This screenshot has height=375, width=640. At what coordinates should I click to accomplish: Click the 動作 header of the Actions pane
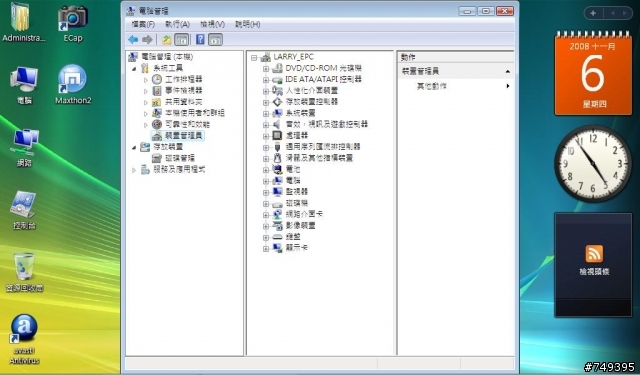(x=456, y=57)
